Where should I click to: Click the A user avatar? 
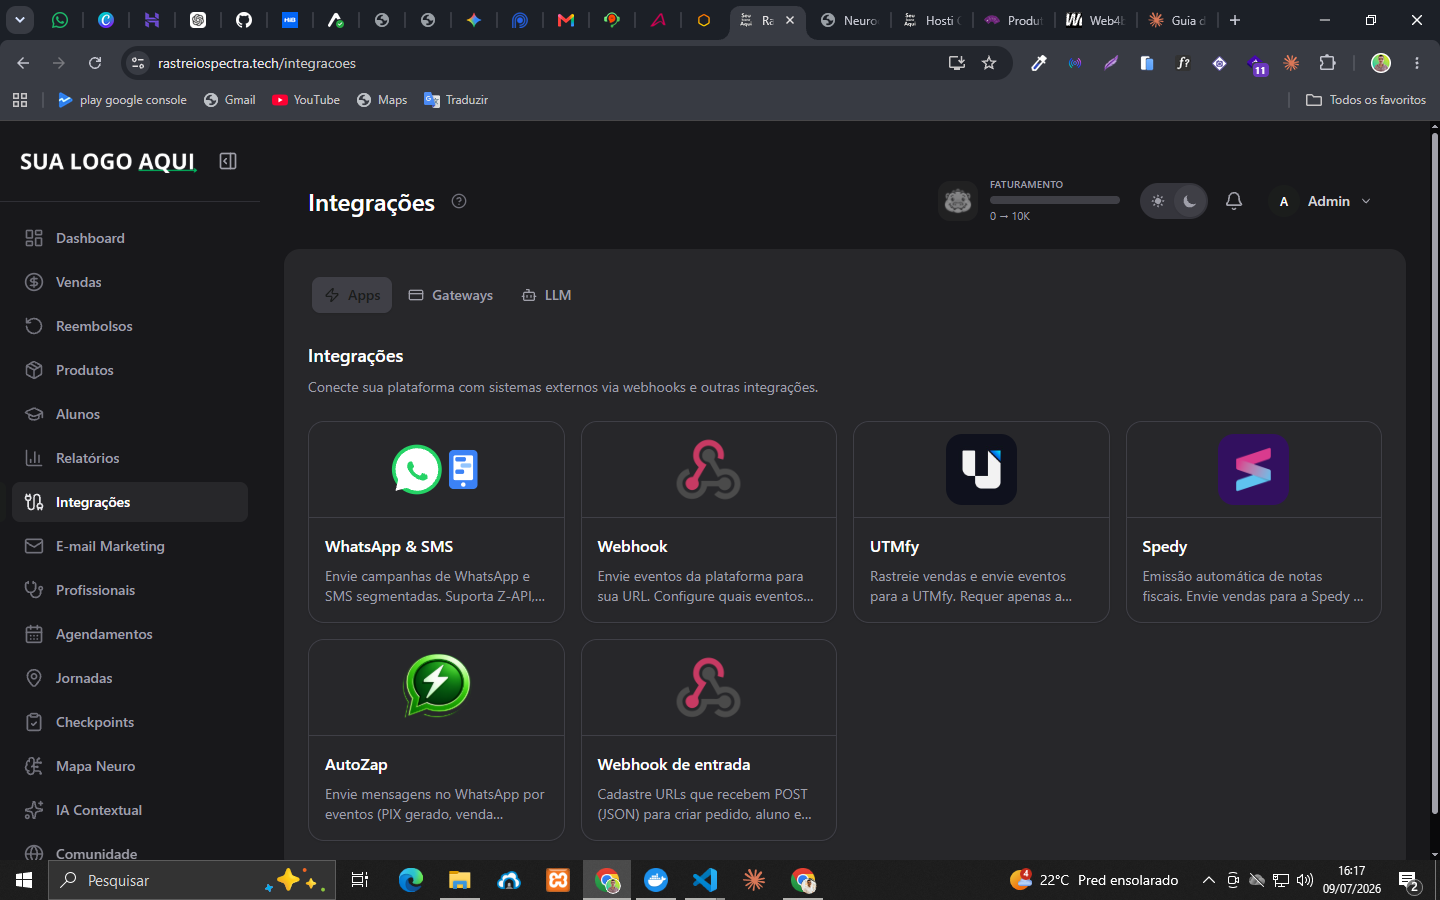(1284, 201)
